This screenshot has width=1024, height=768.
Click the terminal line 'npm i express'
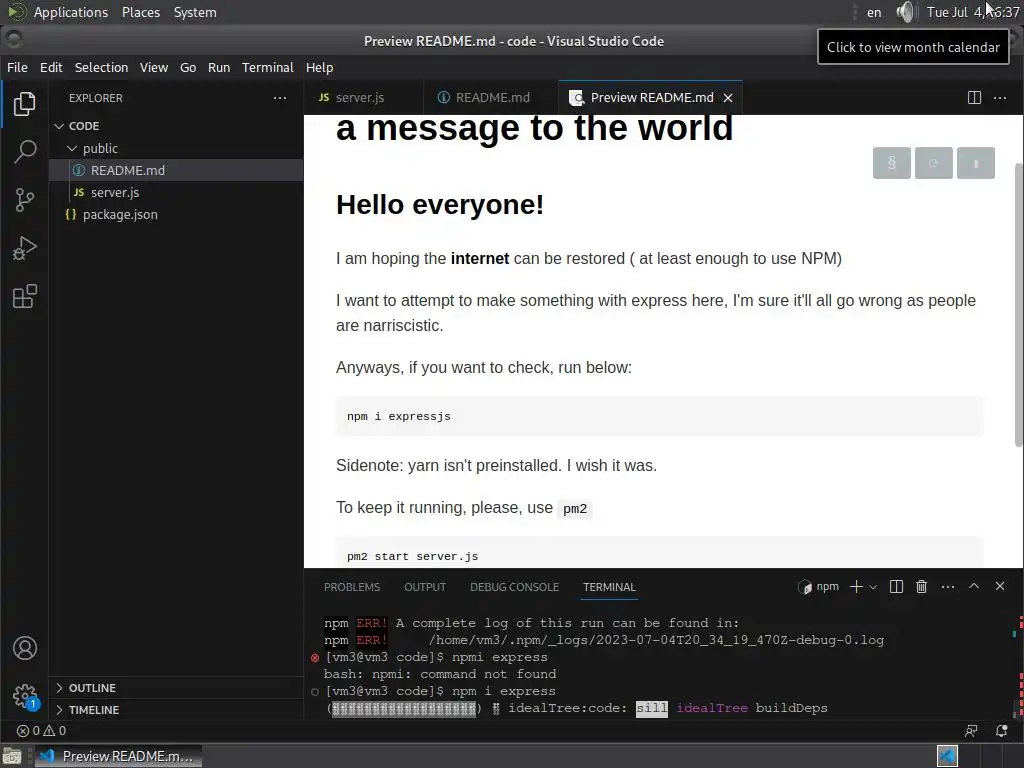[504, 691]
